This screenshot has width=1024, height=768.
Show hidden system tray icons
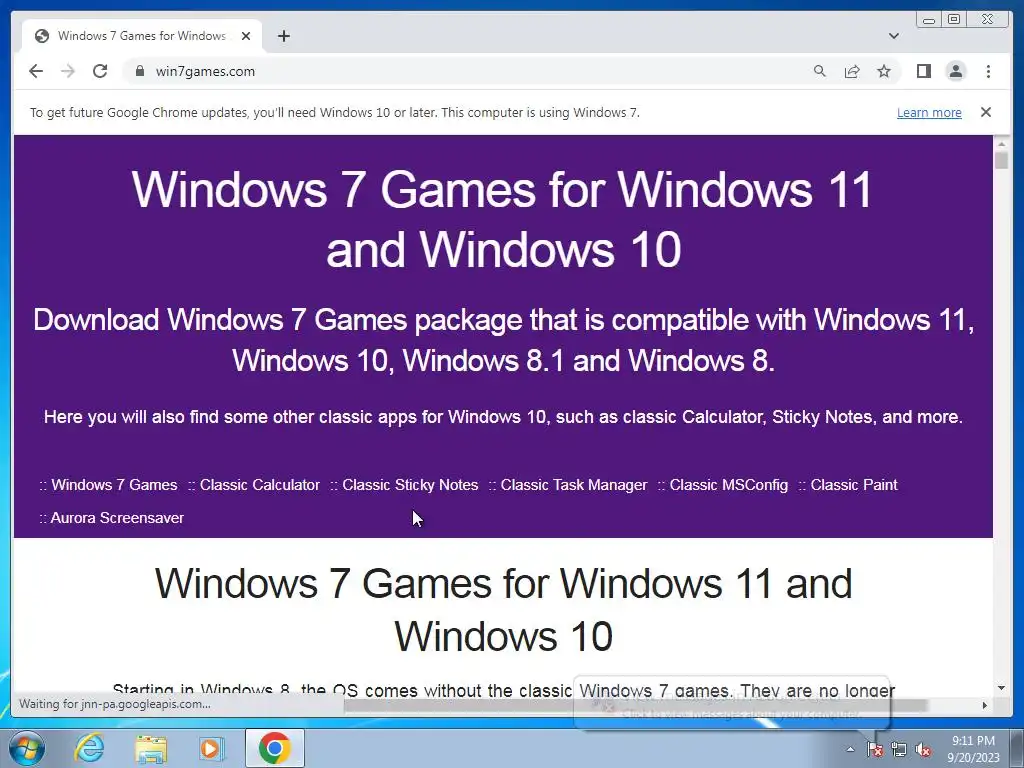click(x=850, y=750)
